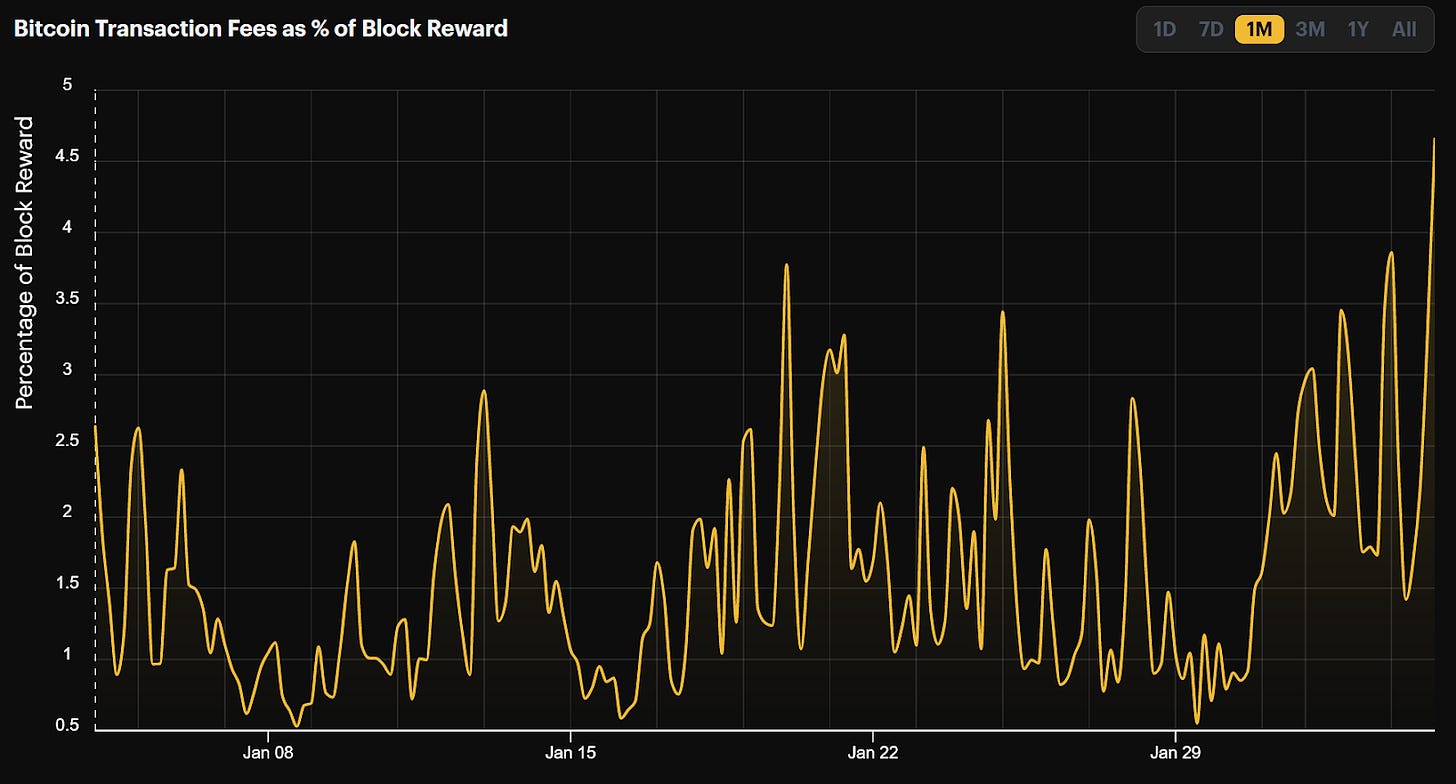Screen dimensions: 1456x784
Task: Select the 1D time range
Action: pyautogui.click(x=1164, y=29)
